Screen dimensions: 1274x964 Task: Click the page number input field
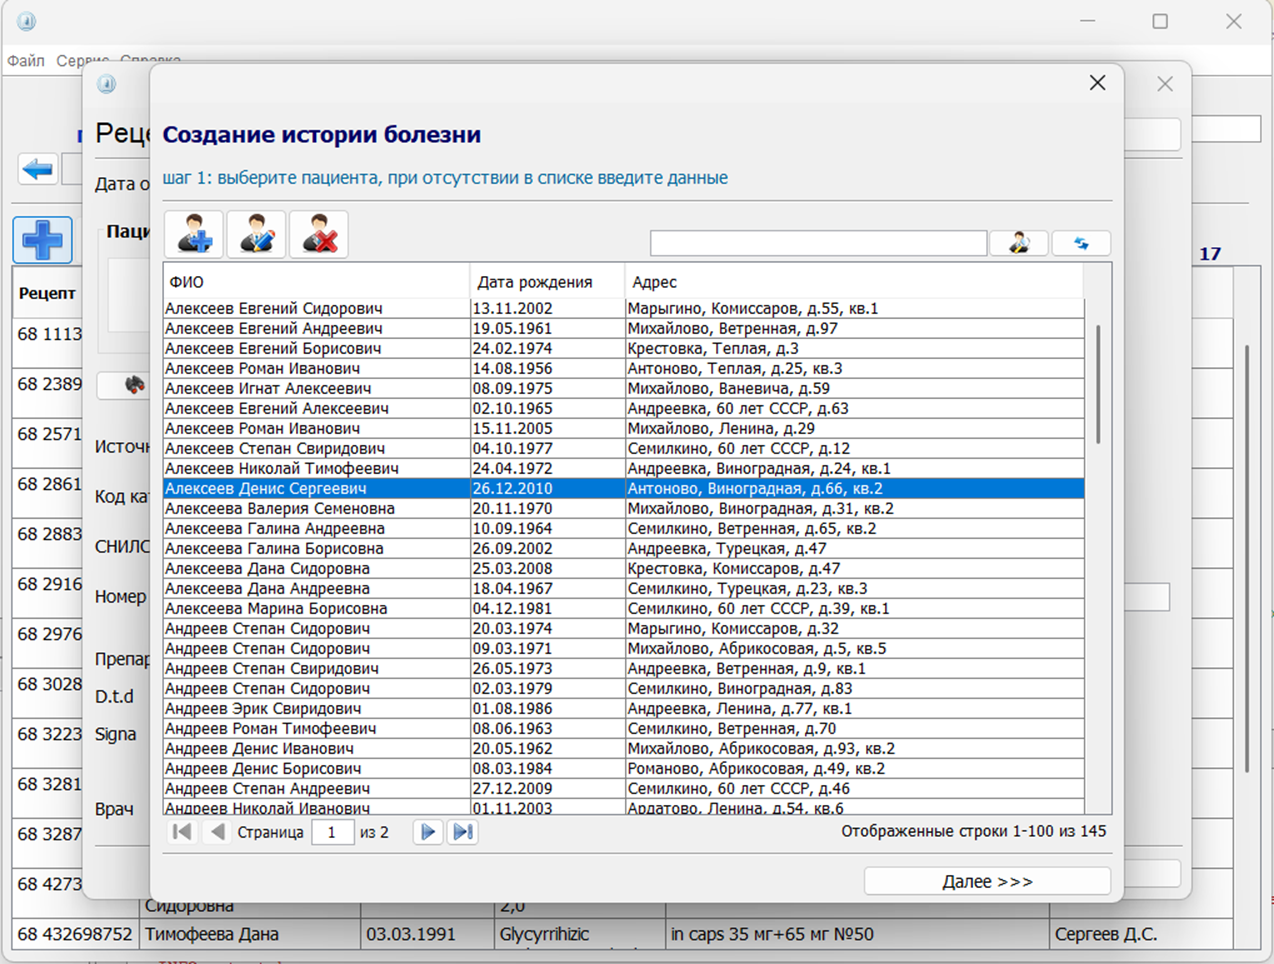[x=332, y=832]
